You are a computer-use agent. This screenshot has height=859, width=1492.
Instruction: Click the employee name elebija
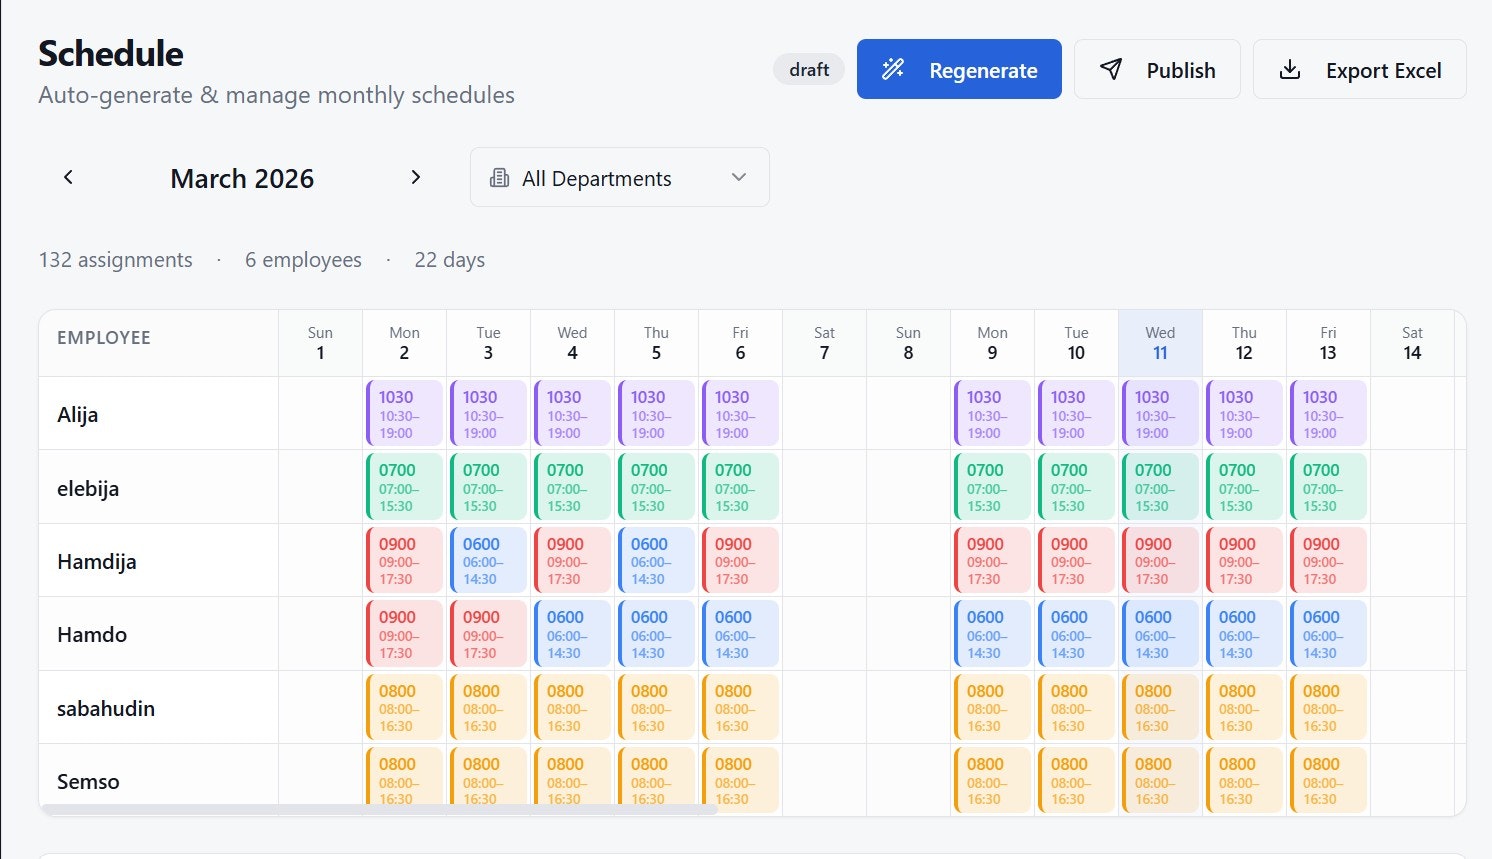pos(88,488)
